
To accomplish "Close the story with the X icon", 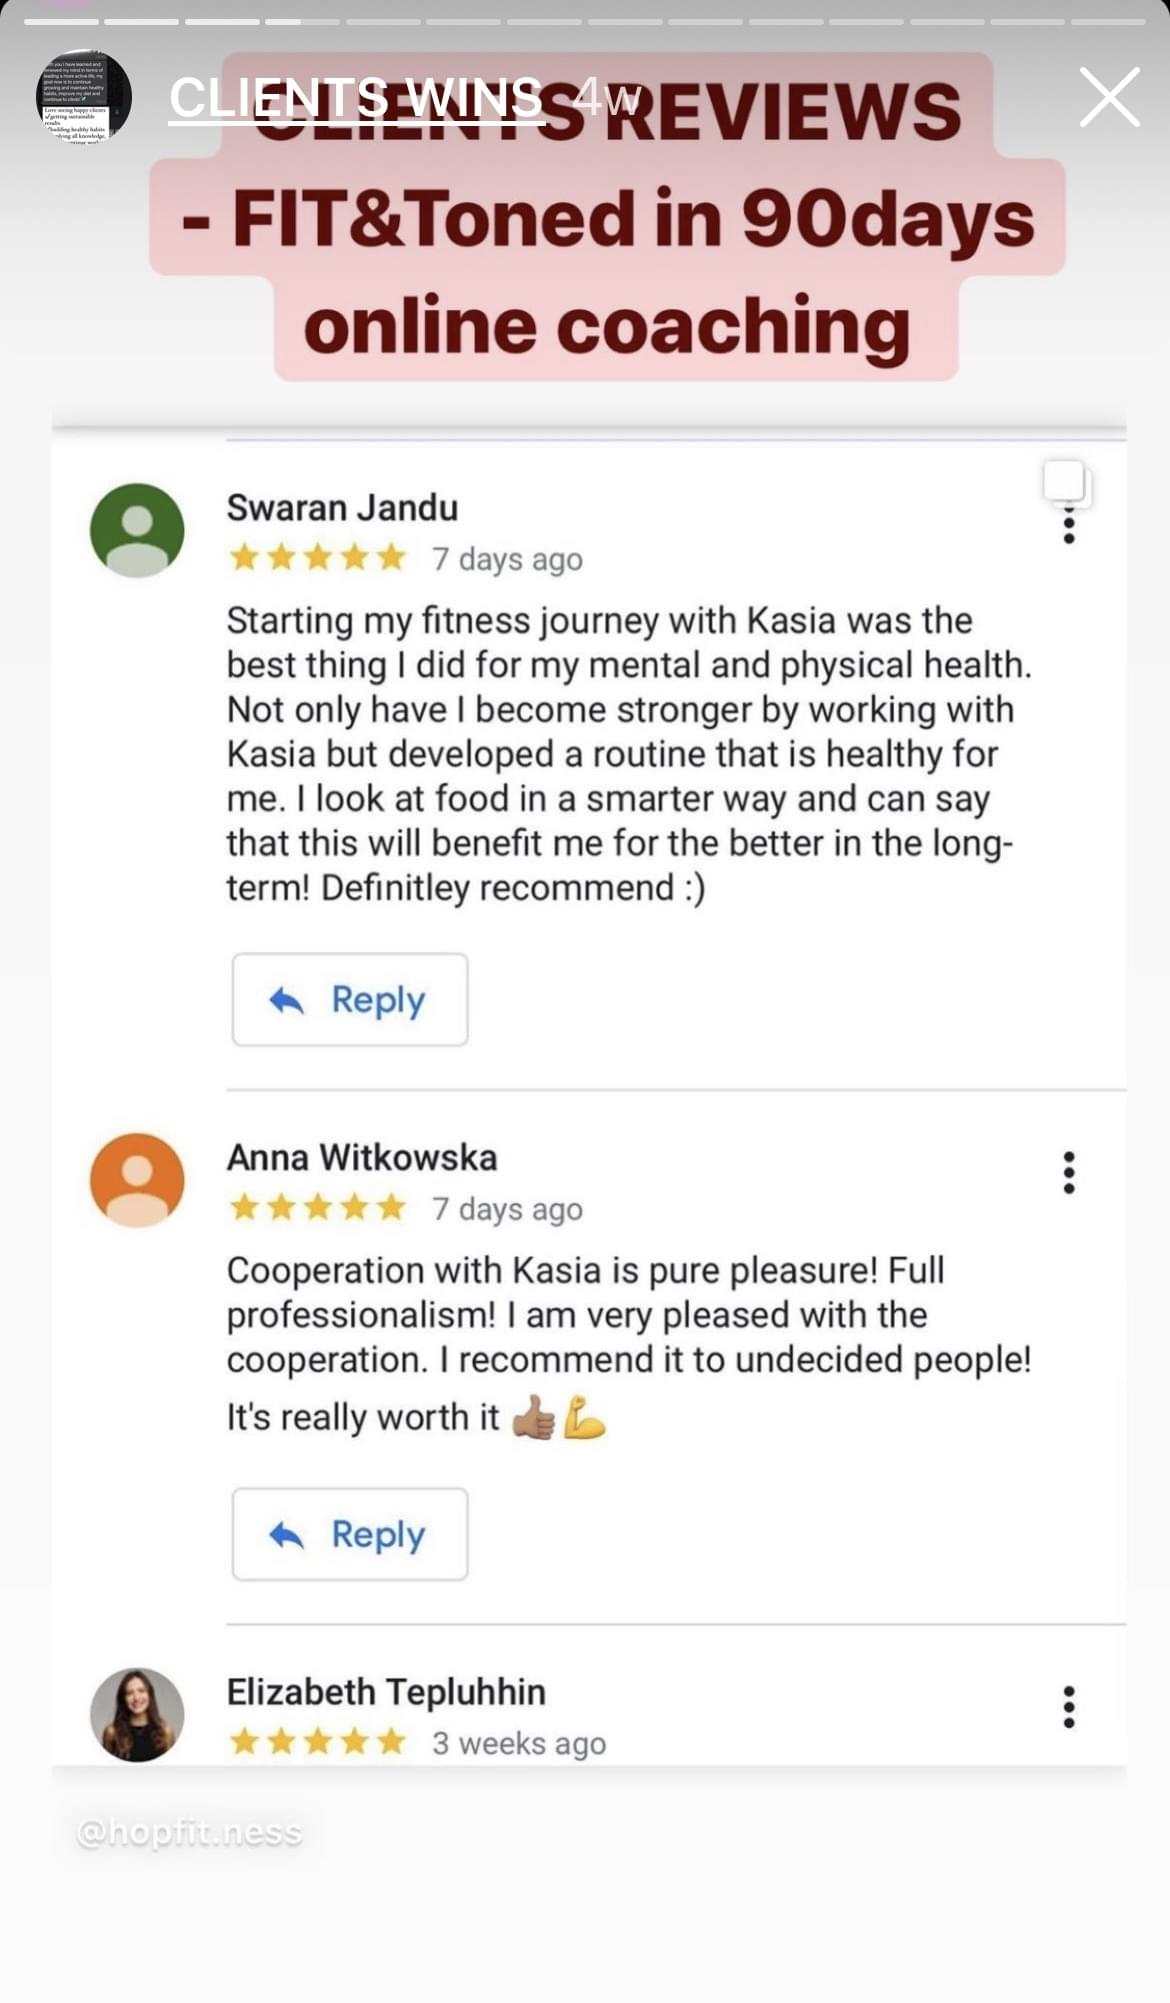I will point(1109,97).
